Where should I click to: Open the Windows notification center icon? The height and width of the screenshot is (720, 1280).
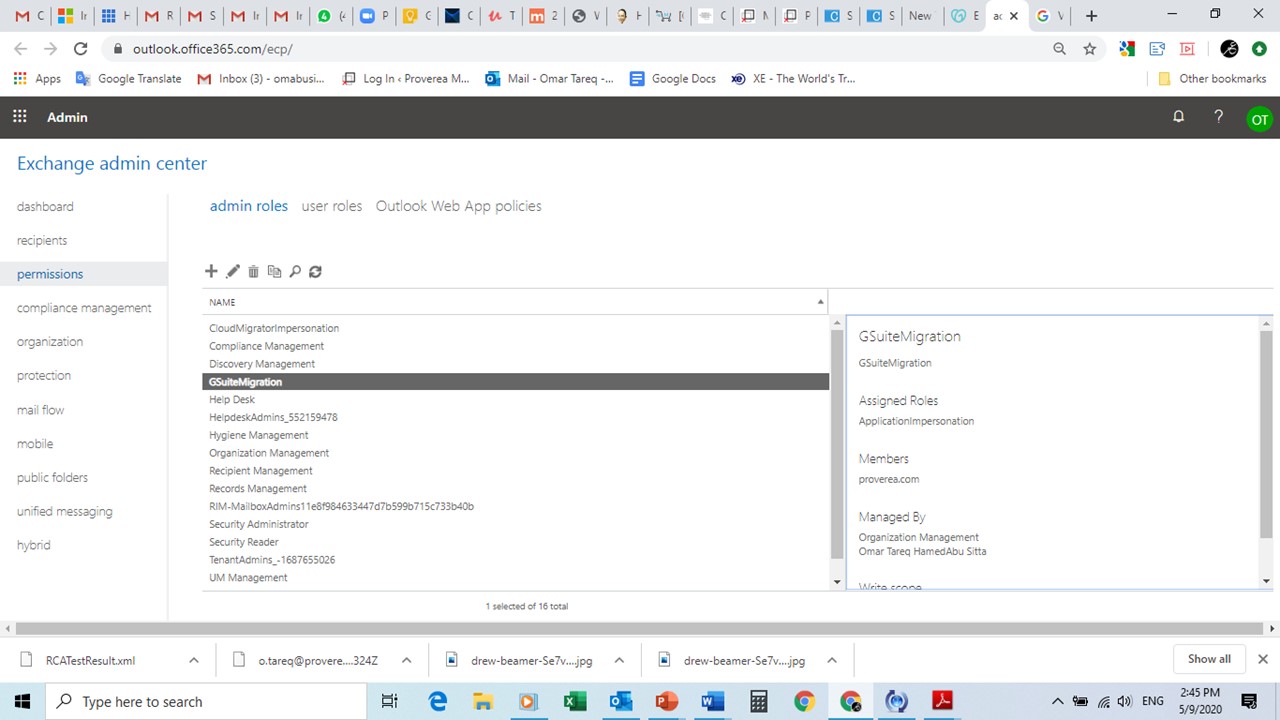[1248, 701]
